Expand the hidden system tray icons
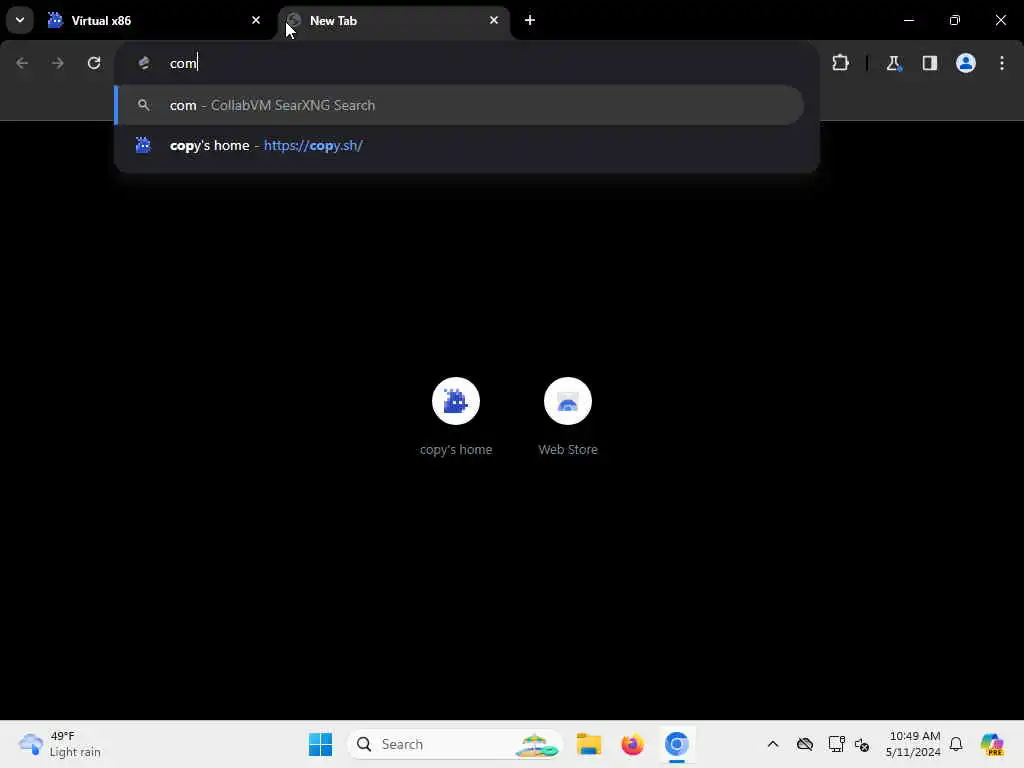Image resolution: width=1024 pixels, height=768 pixels. point(773,744)
